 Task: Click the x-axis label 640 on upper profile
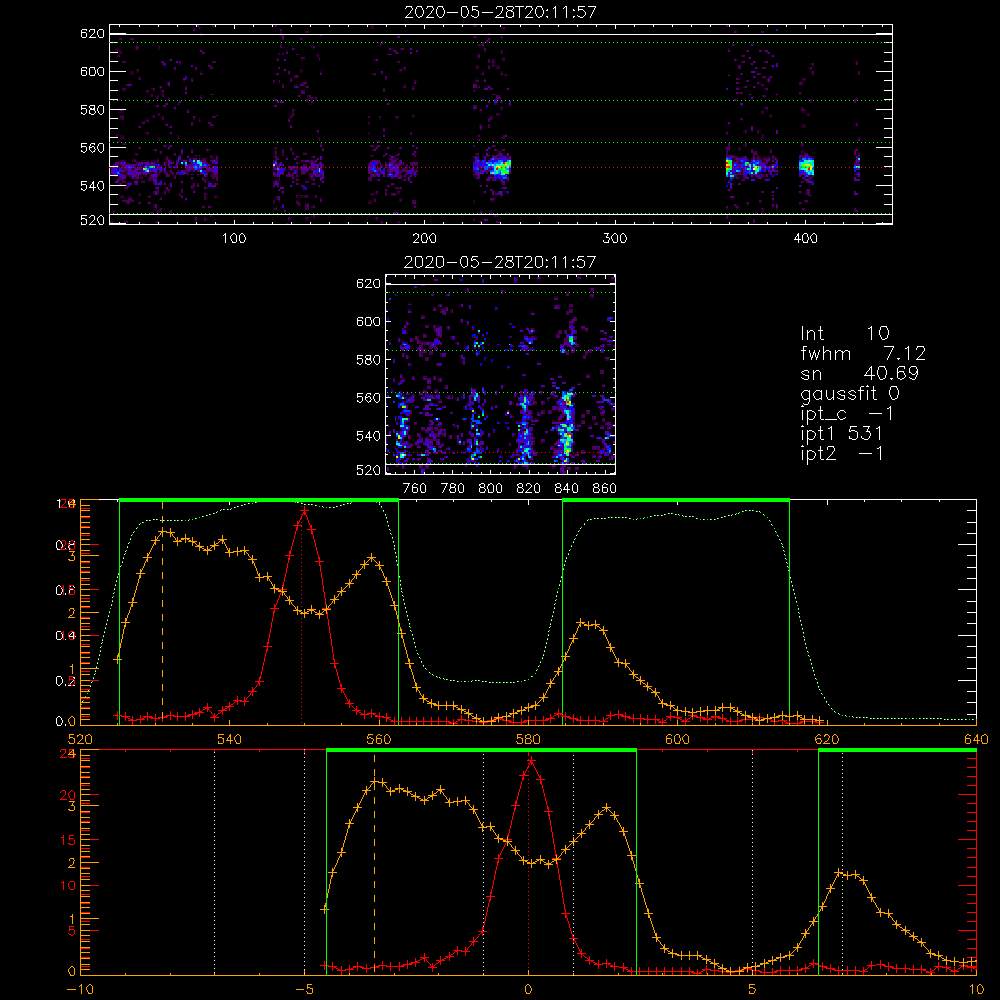click(x=976, y=739)
